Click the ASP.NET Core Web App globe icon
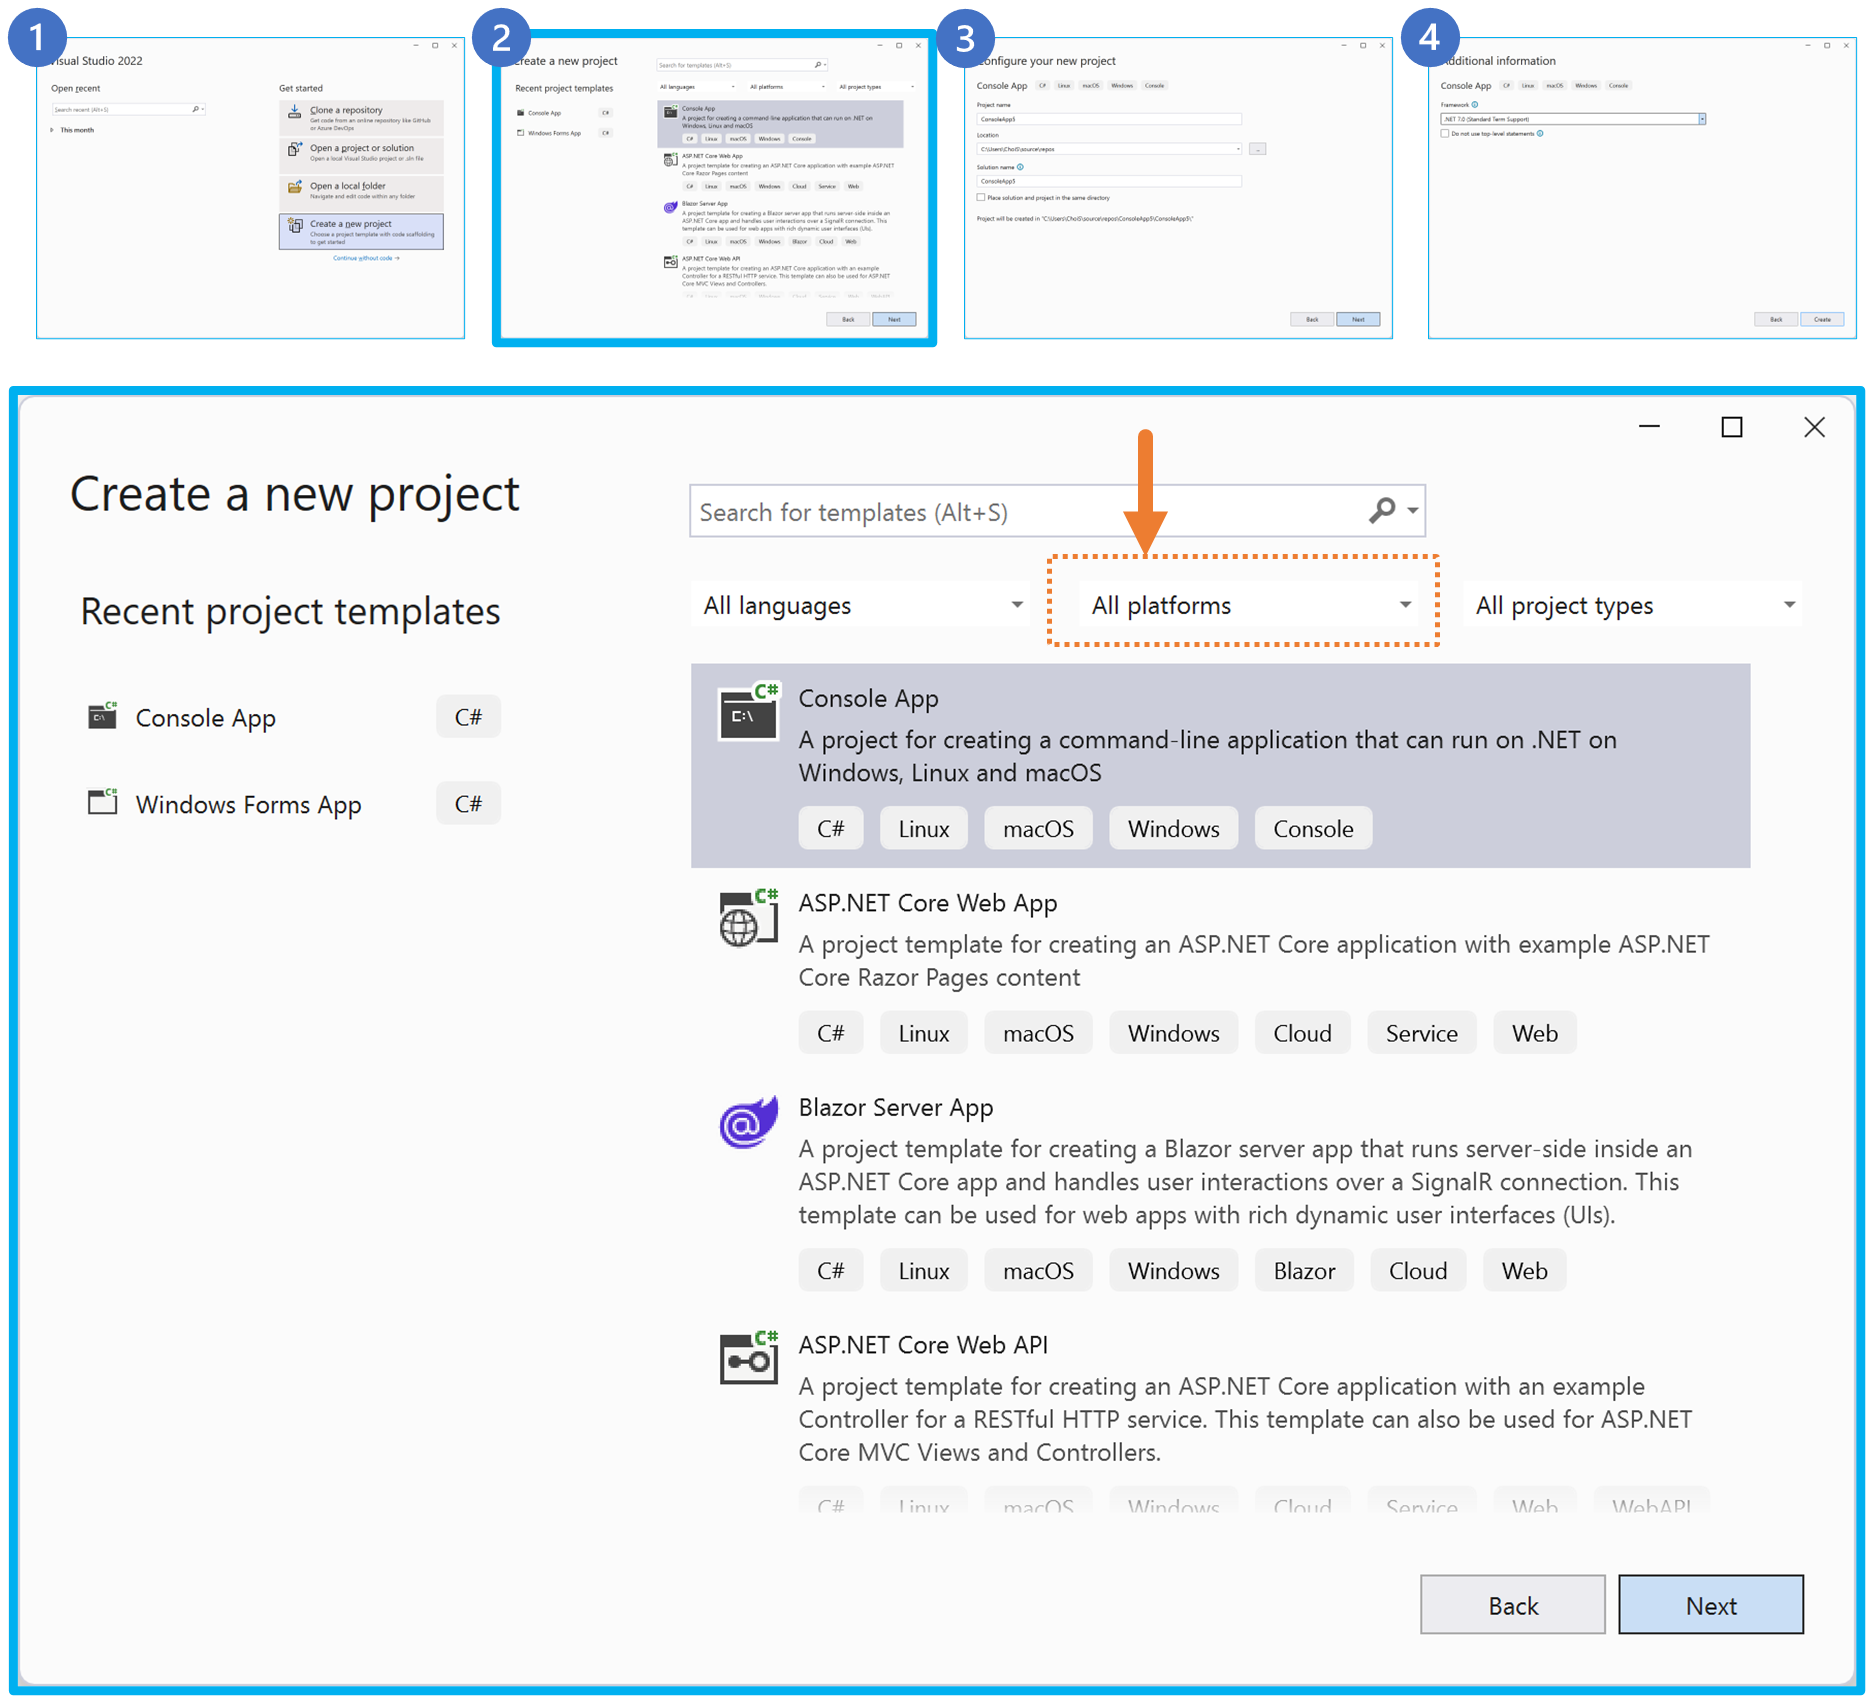 (749, 917)
